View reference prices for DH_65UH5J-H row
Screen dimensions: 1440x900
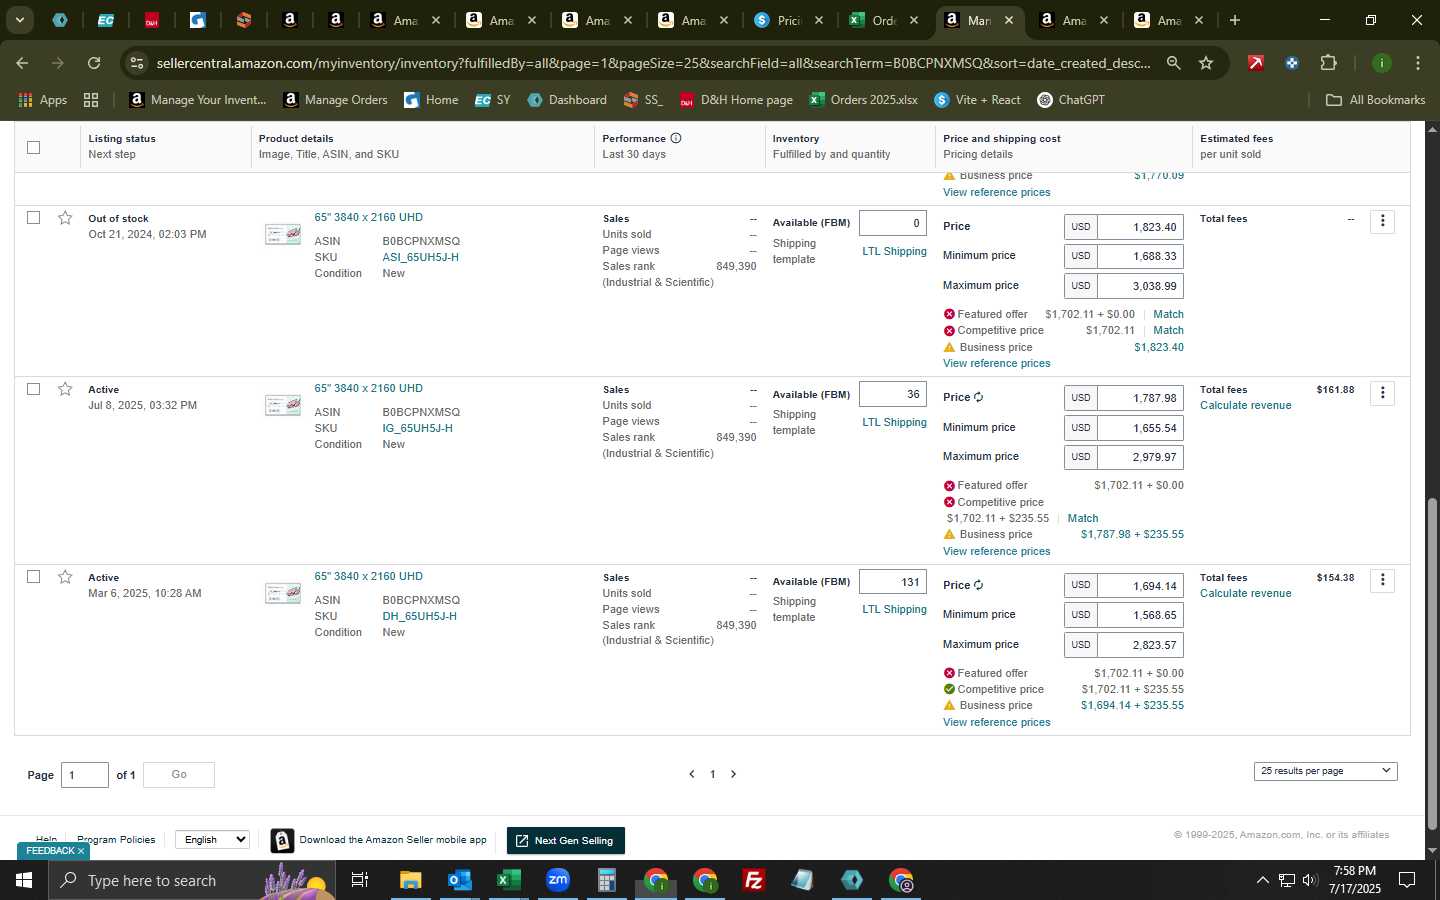[x=996, y=722]
